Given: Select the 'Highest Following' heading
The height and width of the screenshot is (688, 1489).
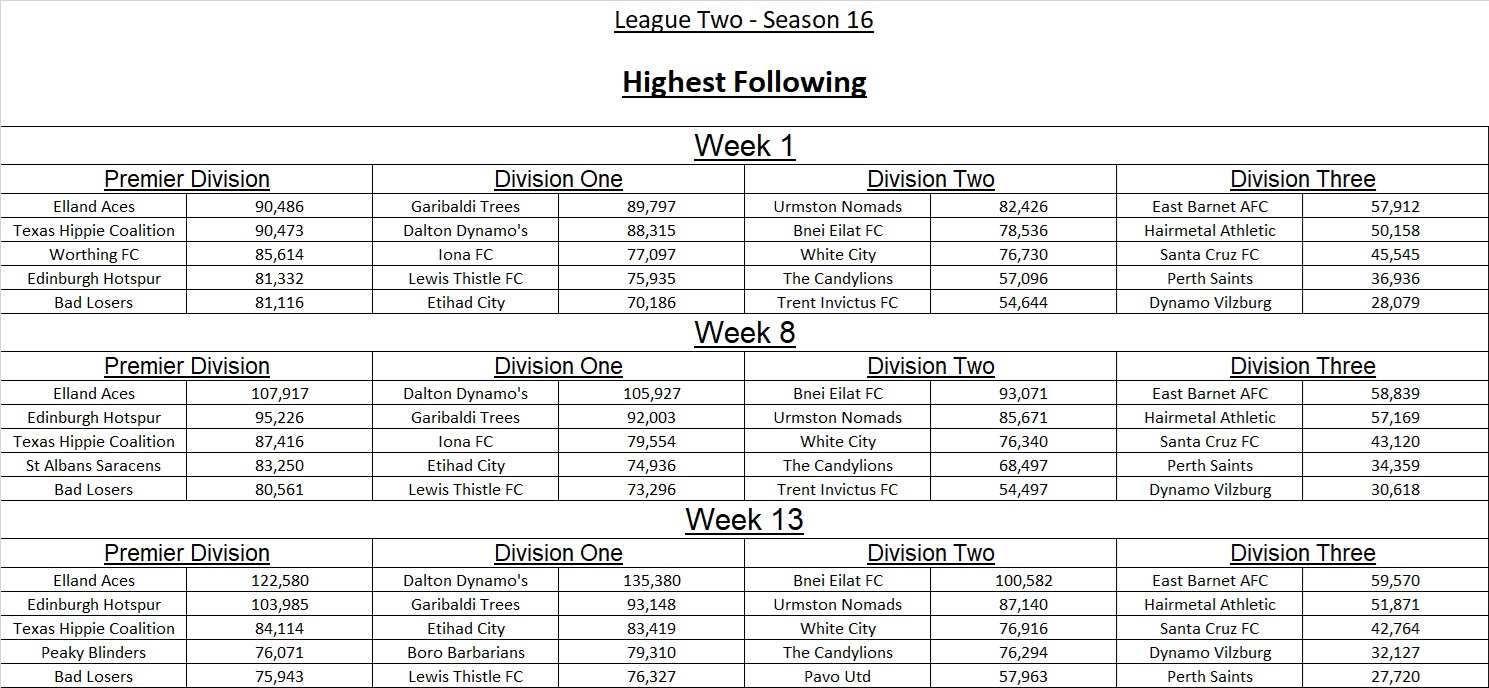Looking at the screenshot, I should pos(744,82).
